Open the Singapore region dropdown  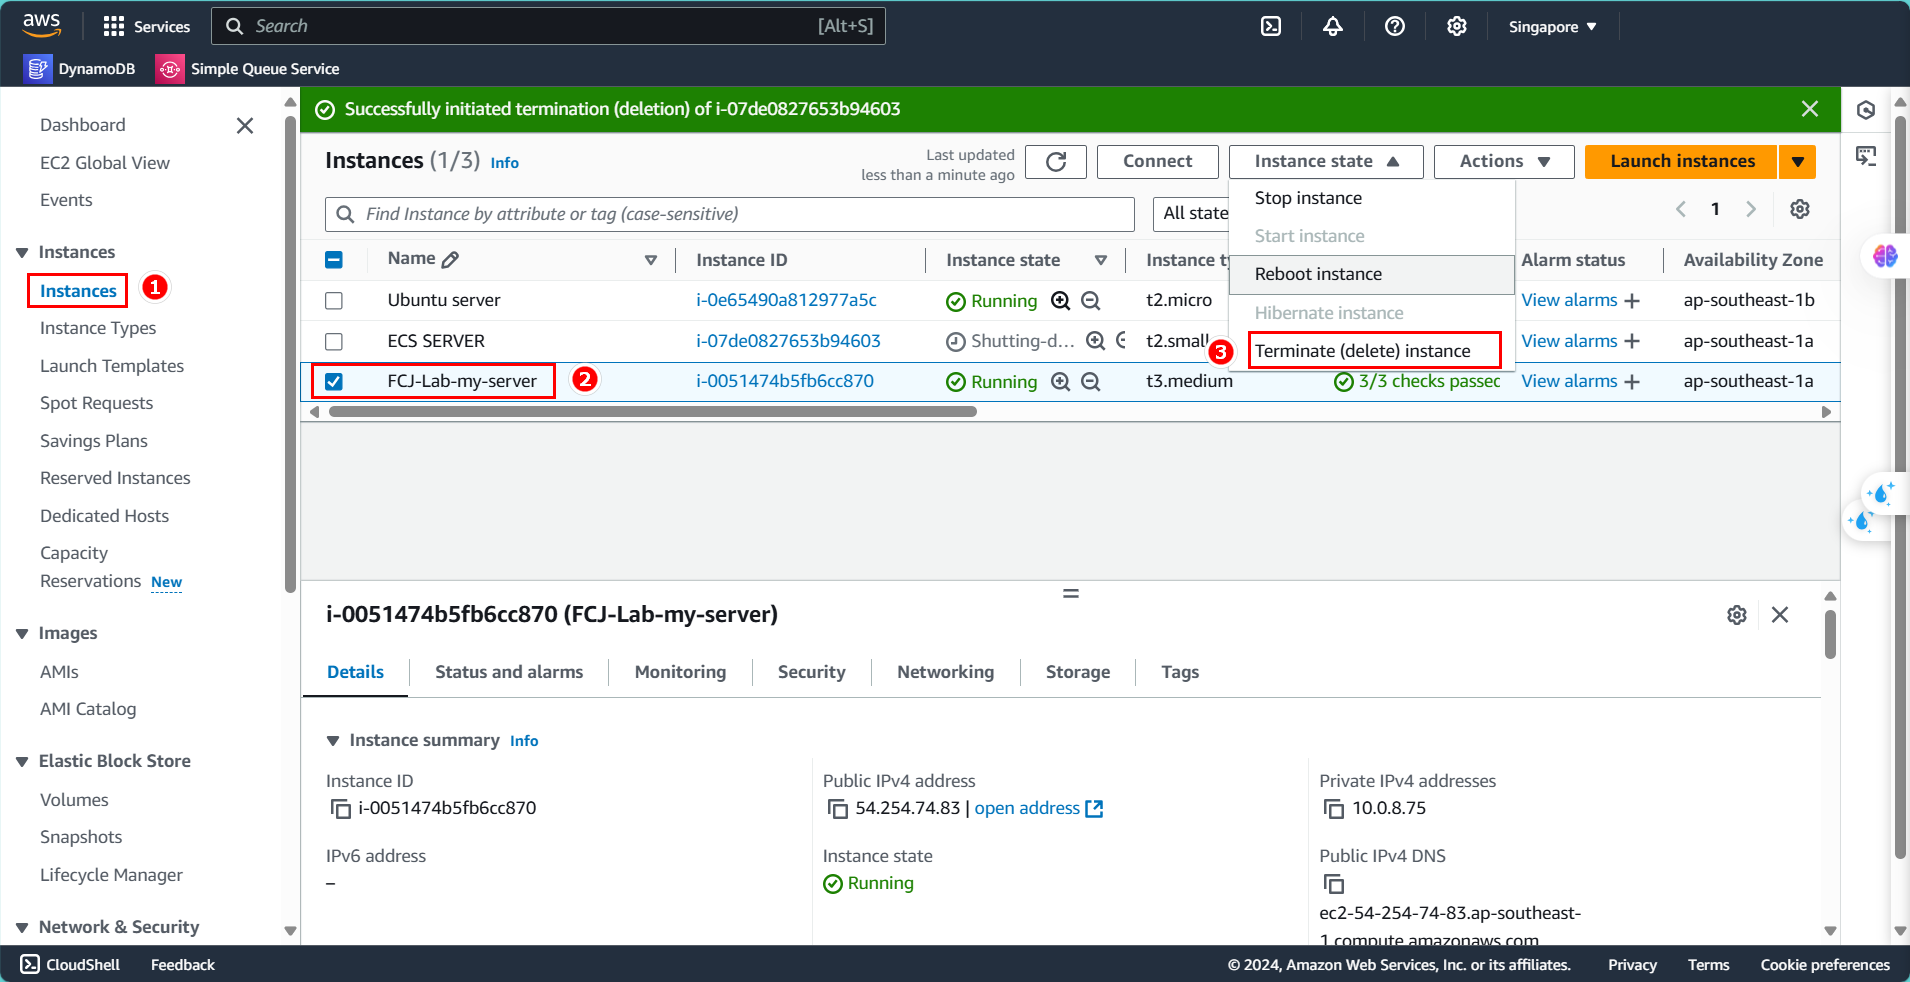[x=1552, y=27]
